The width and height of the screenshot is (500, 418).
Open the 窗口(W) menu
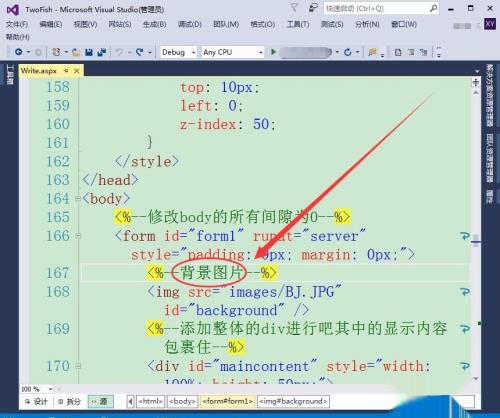tap(404, 24)
